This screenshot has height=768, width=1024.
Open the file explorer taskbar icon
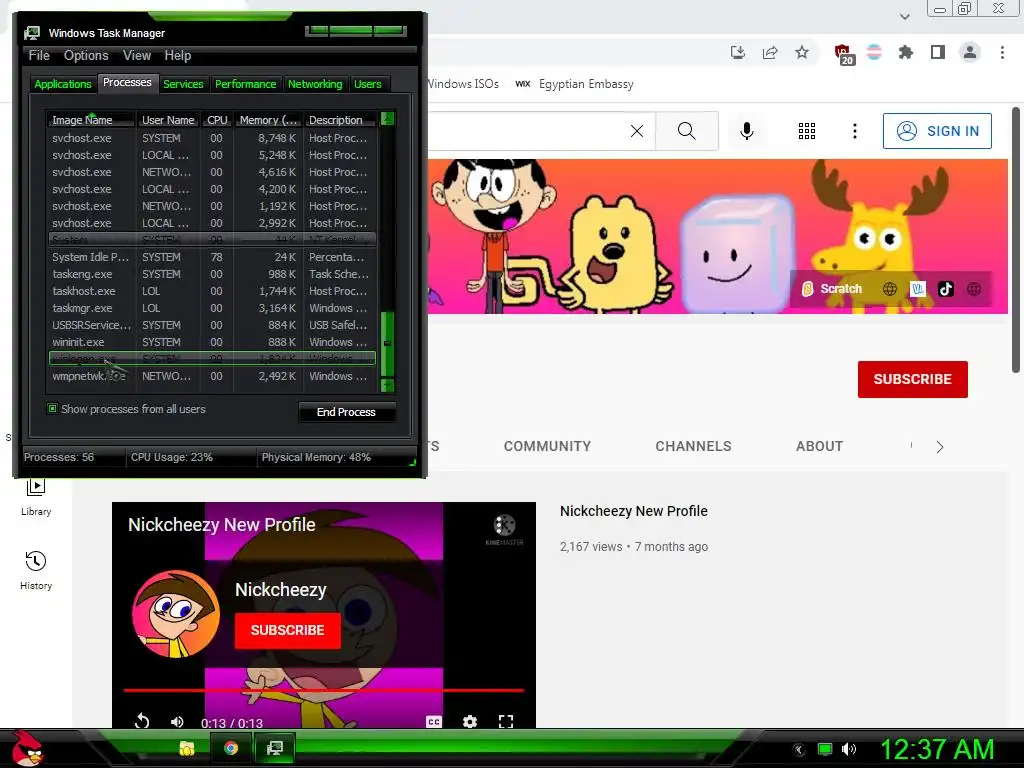(x=187, y=748)
